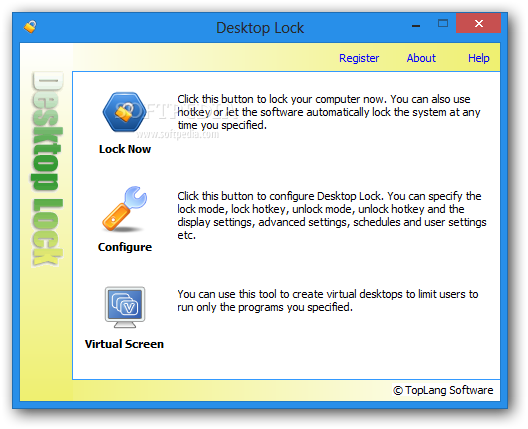Screen dimensions: 528x429
Task: Launch the Virtual Screen monitor icon
Action: point(125,307)
